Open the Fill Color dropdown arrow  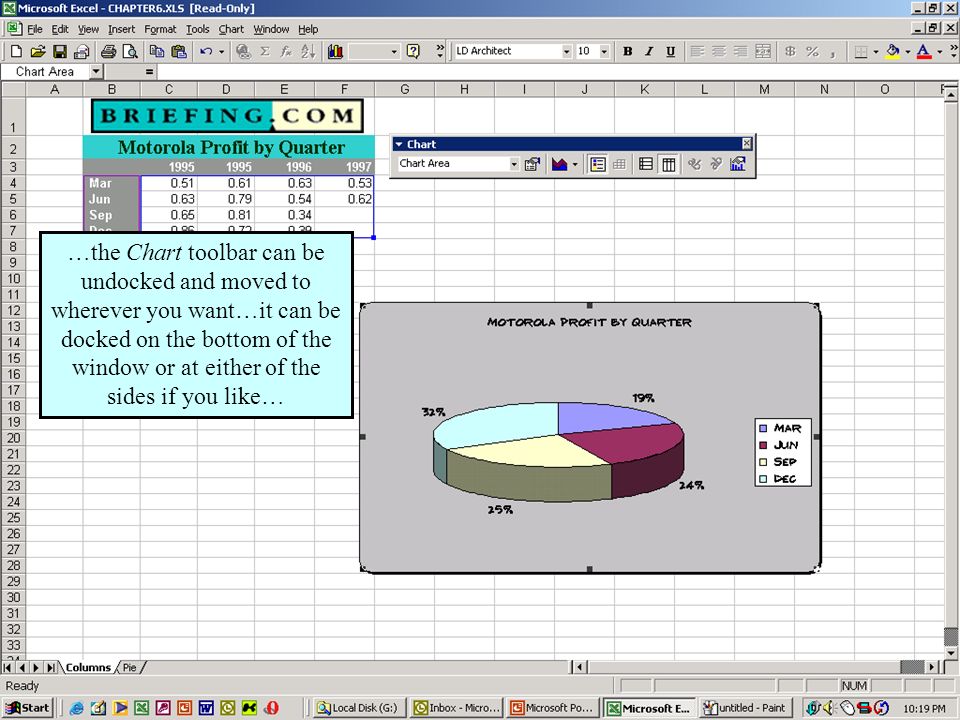point(907,51)
